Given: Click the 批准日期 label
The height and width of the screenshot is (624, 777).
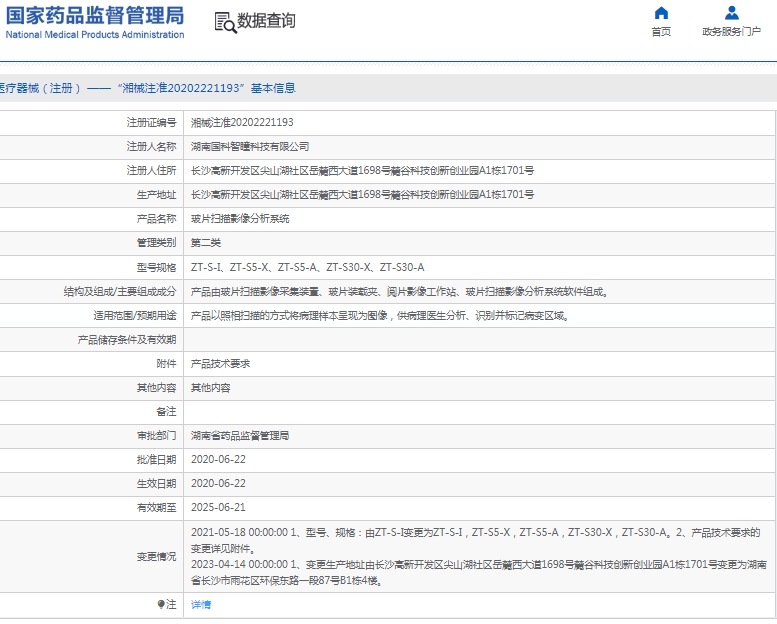Looking at the screenshot, I should coord(157,459).
